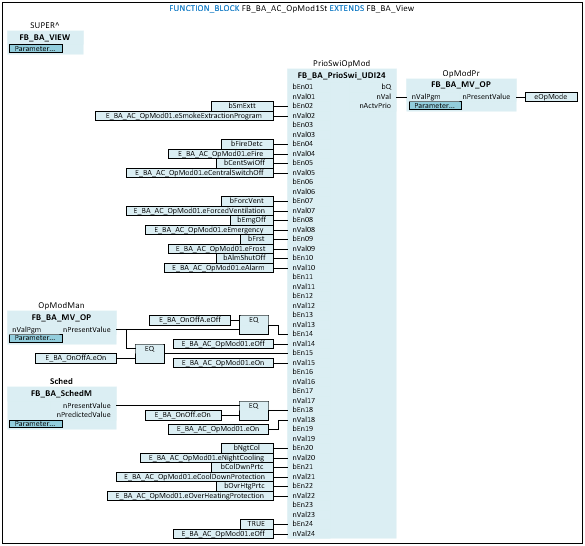Click nValPgm pin of OpModPr block
Image resolution: width=585 pixels, height=546 pixels.
click(426, 97)
